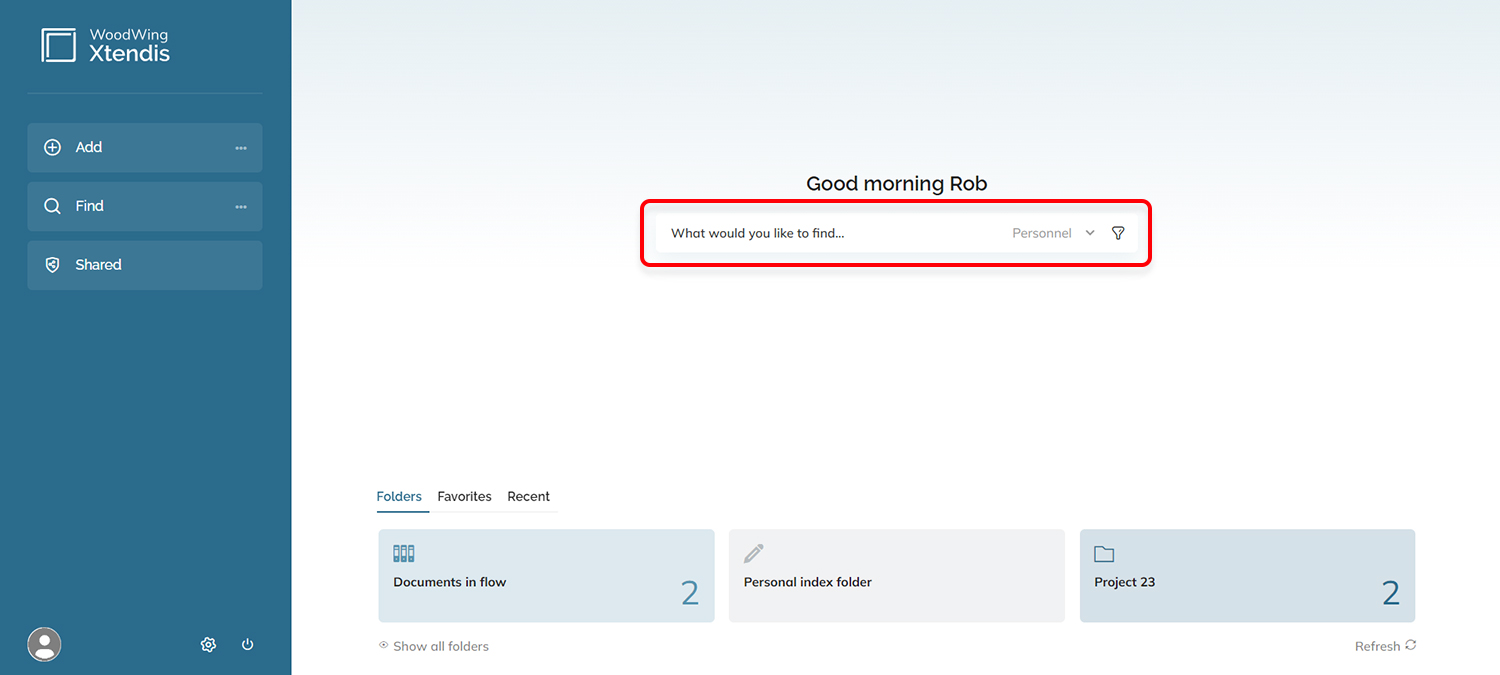Click the eye icon beside Show all folders
1500x675 pixels.
(383, 645)
